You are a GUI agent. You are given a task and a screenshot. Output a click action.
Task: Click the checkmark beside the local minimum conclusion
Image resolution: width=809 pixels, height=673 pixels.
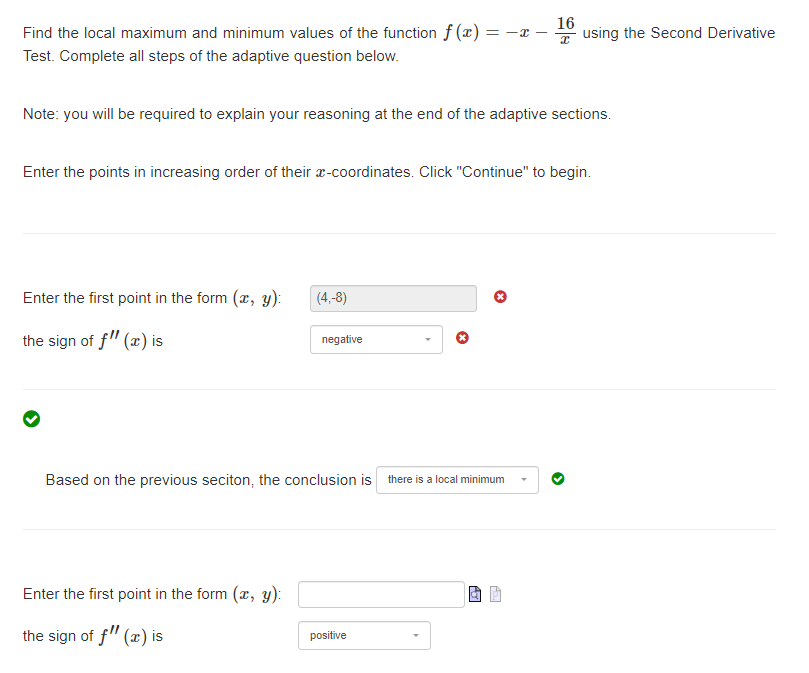pos(557,479)
